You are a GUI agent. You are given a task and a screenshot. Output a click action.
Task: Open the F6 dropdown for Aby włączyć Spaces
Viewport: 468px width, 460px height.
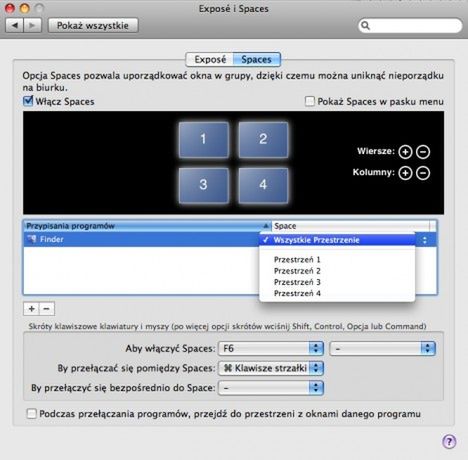pos(271,349)
